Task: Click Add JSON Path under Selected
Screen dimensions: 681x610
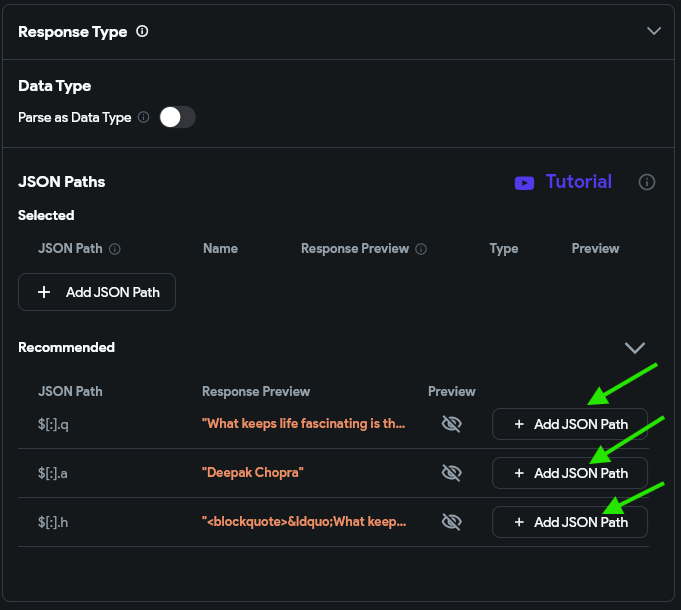Action: point(97,292)
